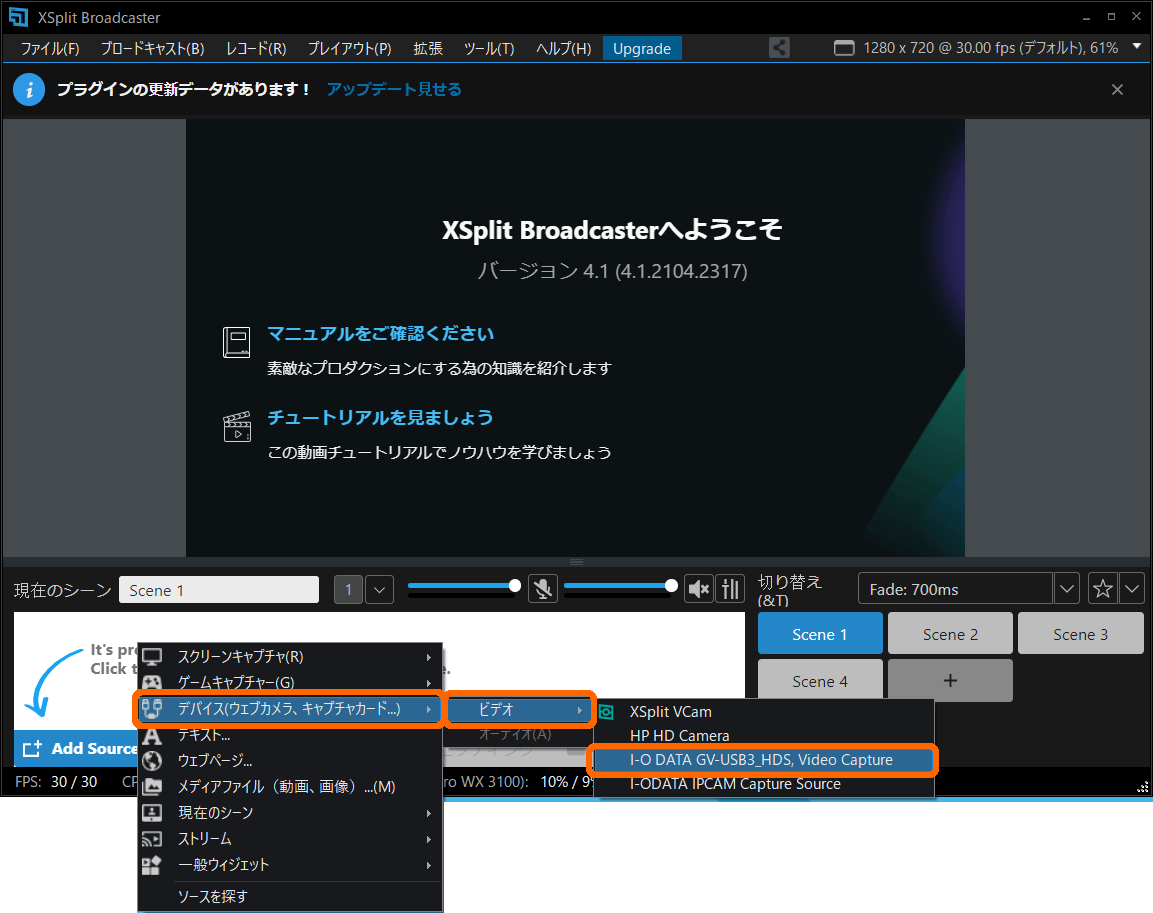This screenshot has width=1153, height=913.
Task: Click the Upgrade button
Action: [x=642, y=49]
